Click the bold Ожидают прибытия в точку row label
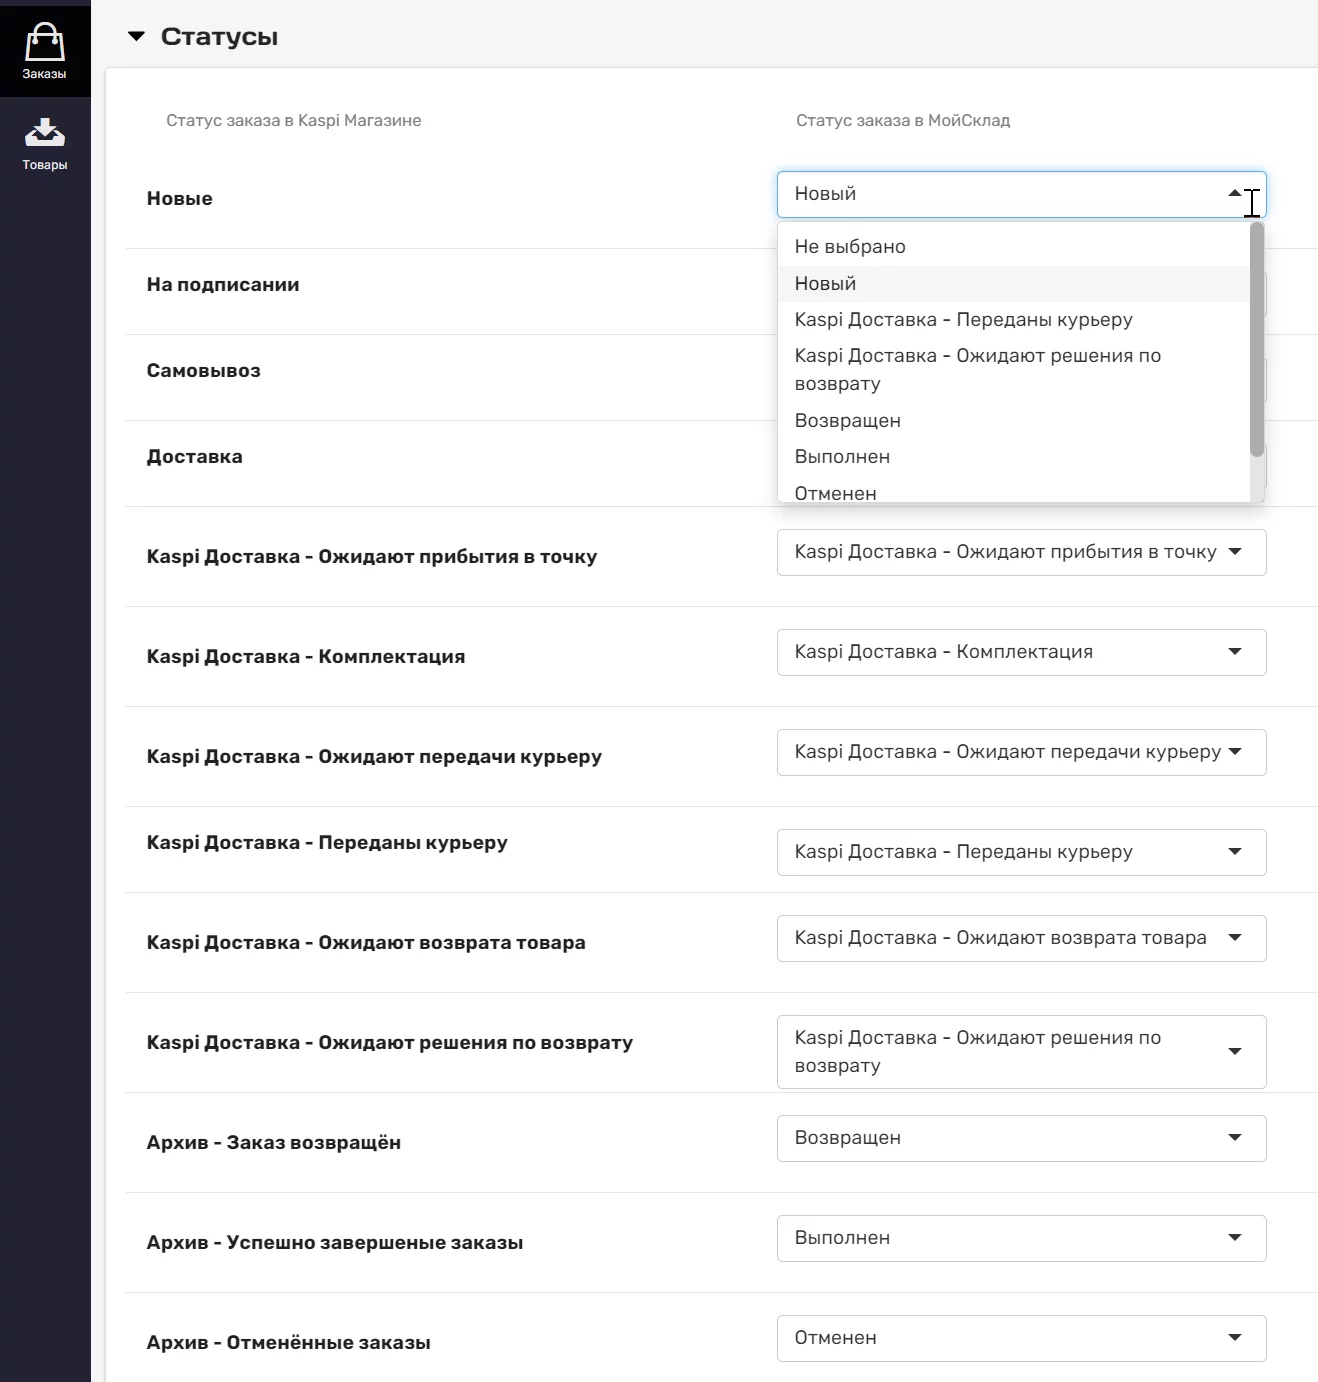Viewport: 1318px width, 1382px height. (x=372, y=557)
